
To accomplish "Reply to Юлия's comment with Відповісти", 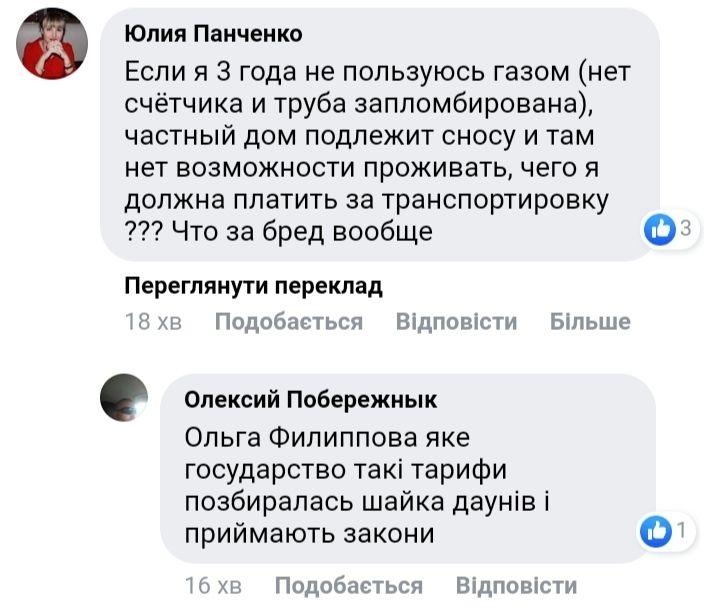I will [x=456, y=322].
